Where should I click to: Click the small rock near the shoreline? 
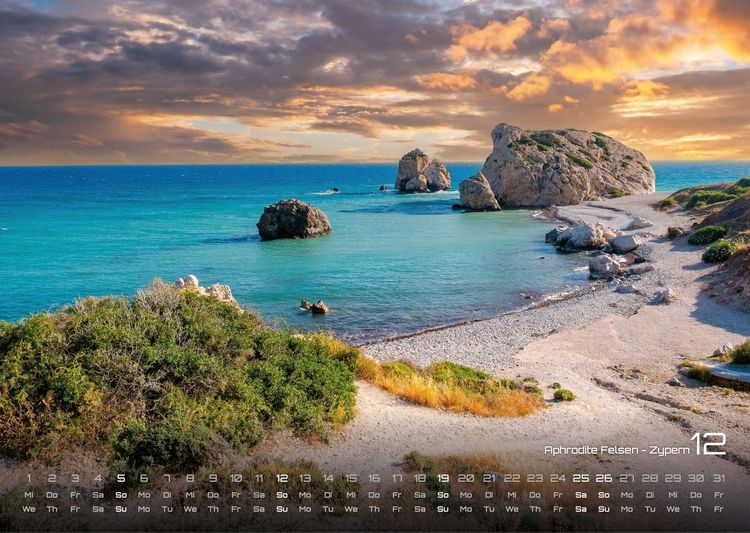315,307
